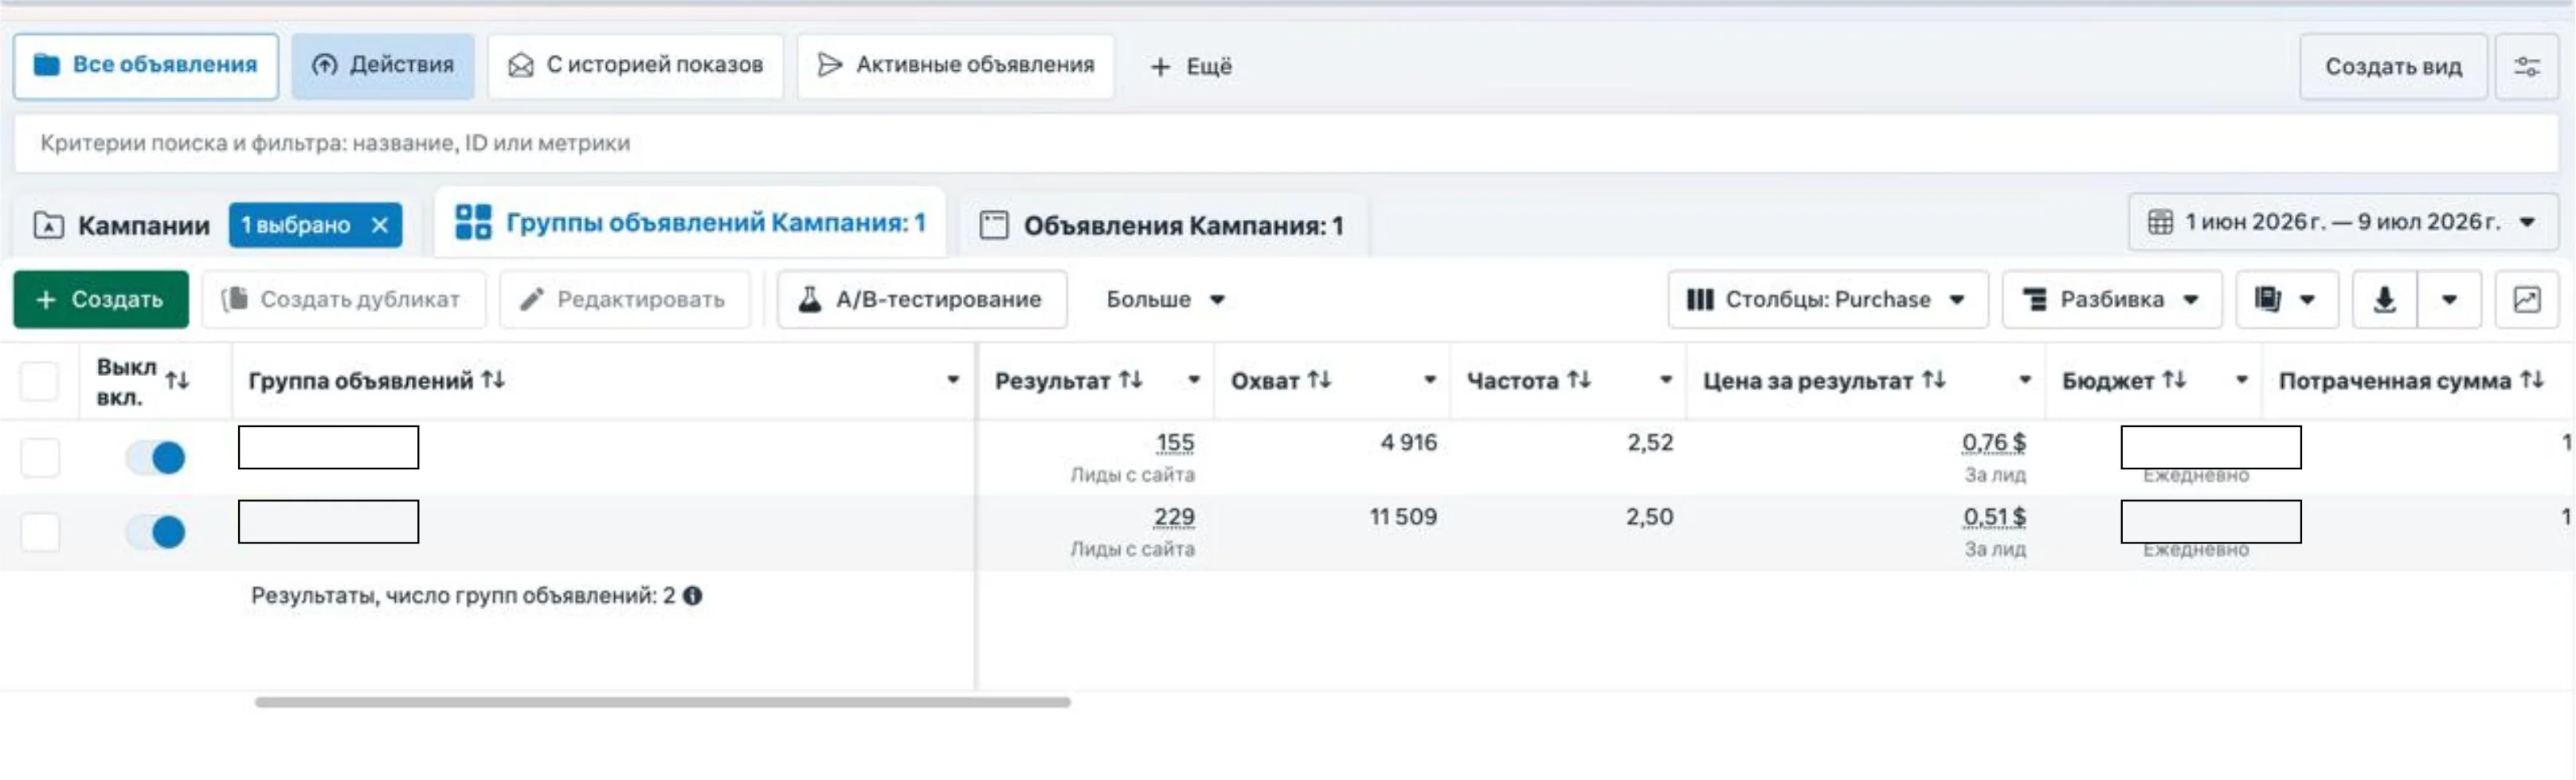Image resolution: width=2576 pixels, height=780 pixels.
Task: Click the frequency value 2,52
Action: [x=1650, y=442]
